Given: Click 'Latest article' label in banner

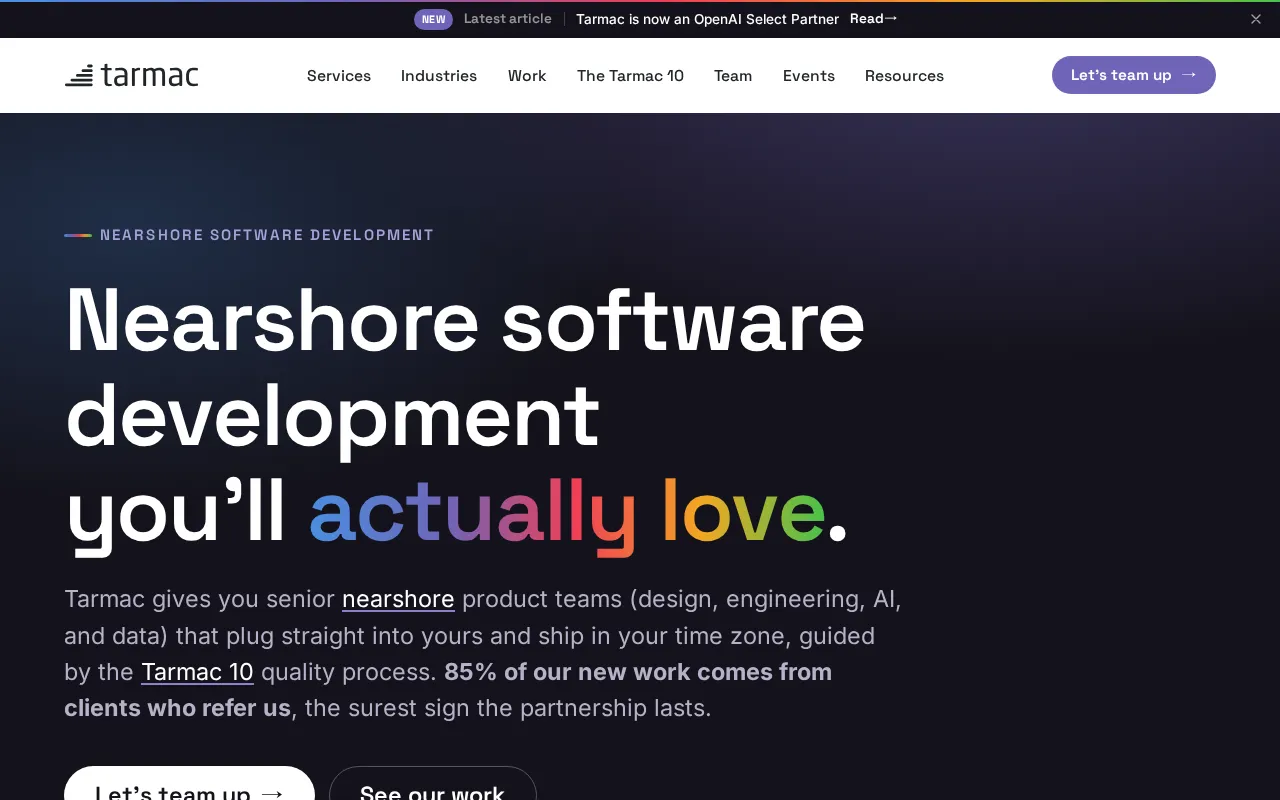Looking at the screenshot, I should point(507,19).
